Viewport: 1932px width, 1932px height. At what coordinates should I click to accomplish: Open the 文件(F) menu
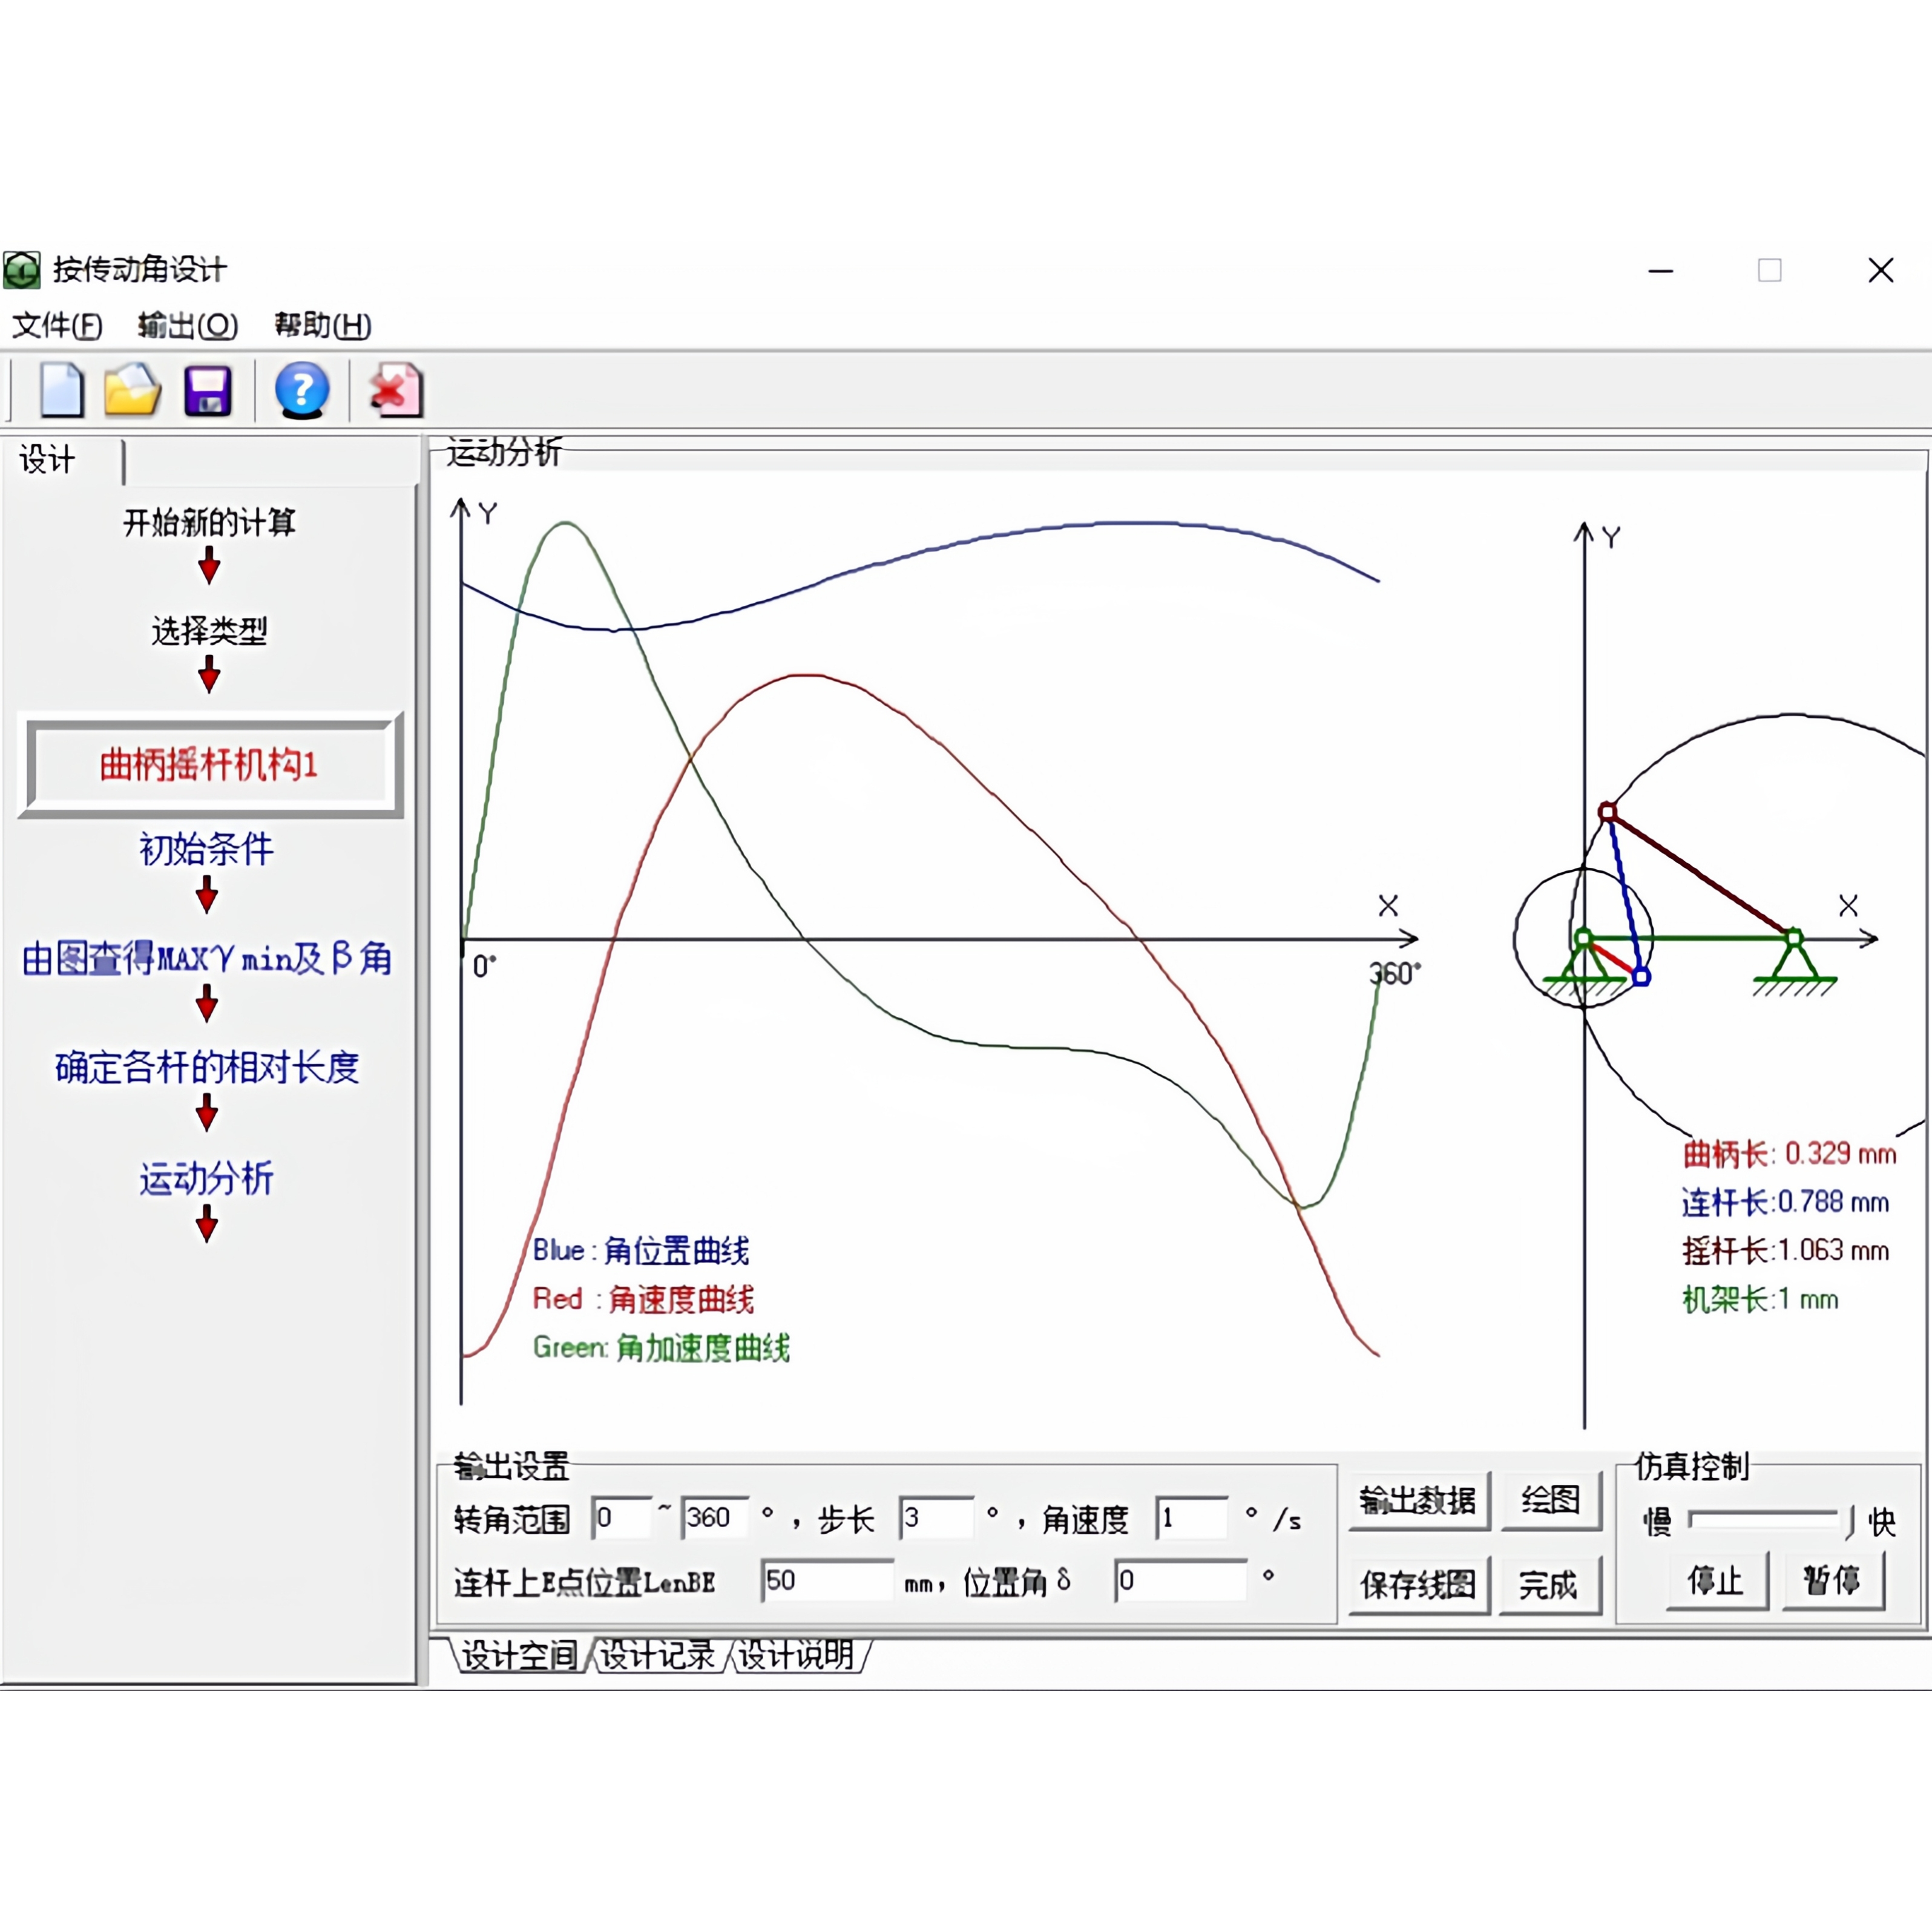click(57, 325)
